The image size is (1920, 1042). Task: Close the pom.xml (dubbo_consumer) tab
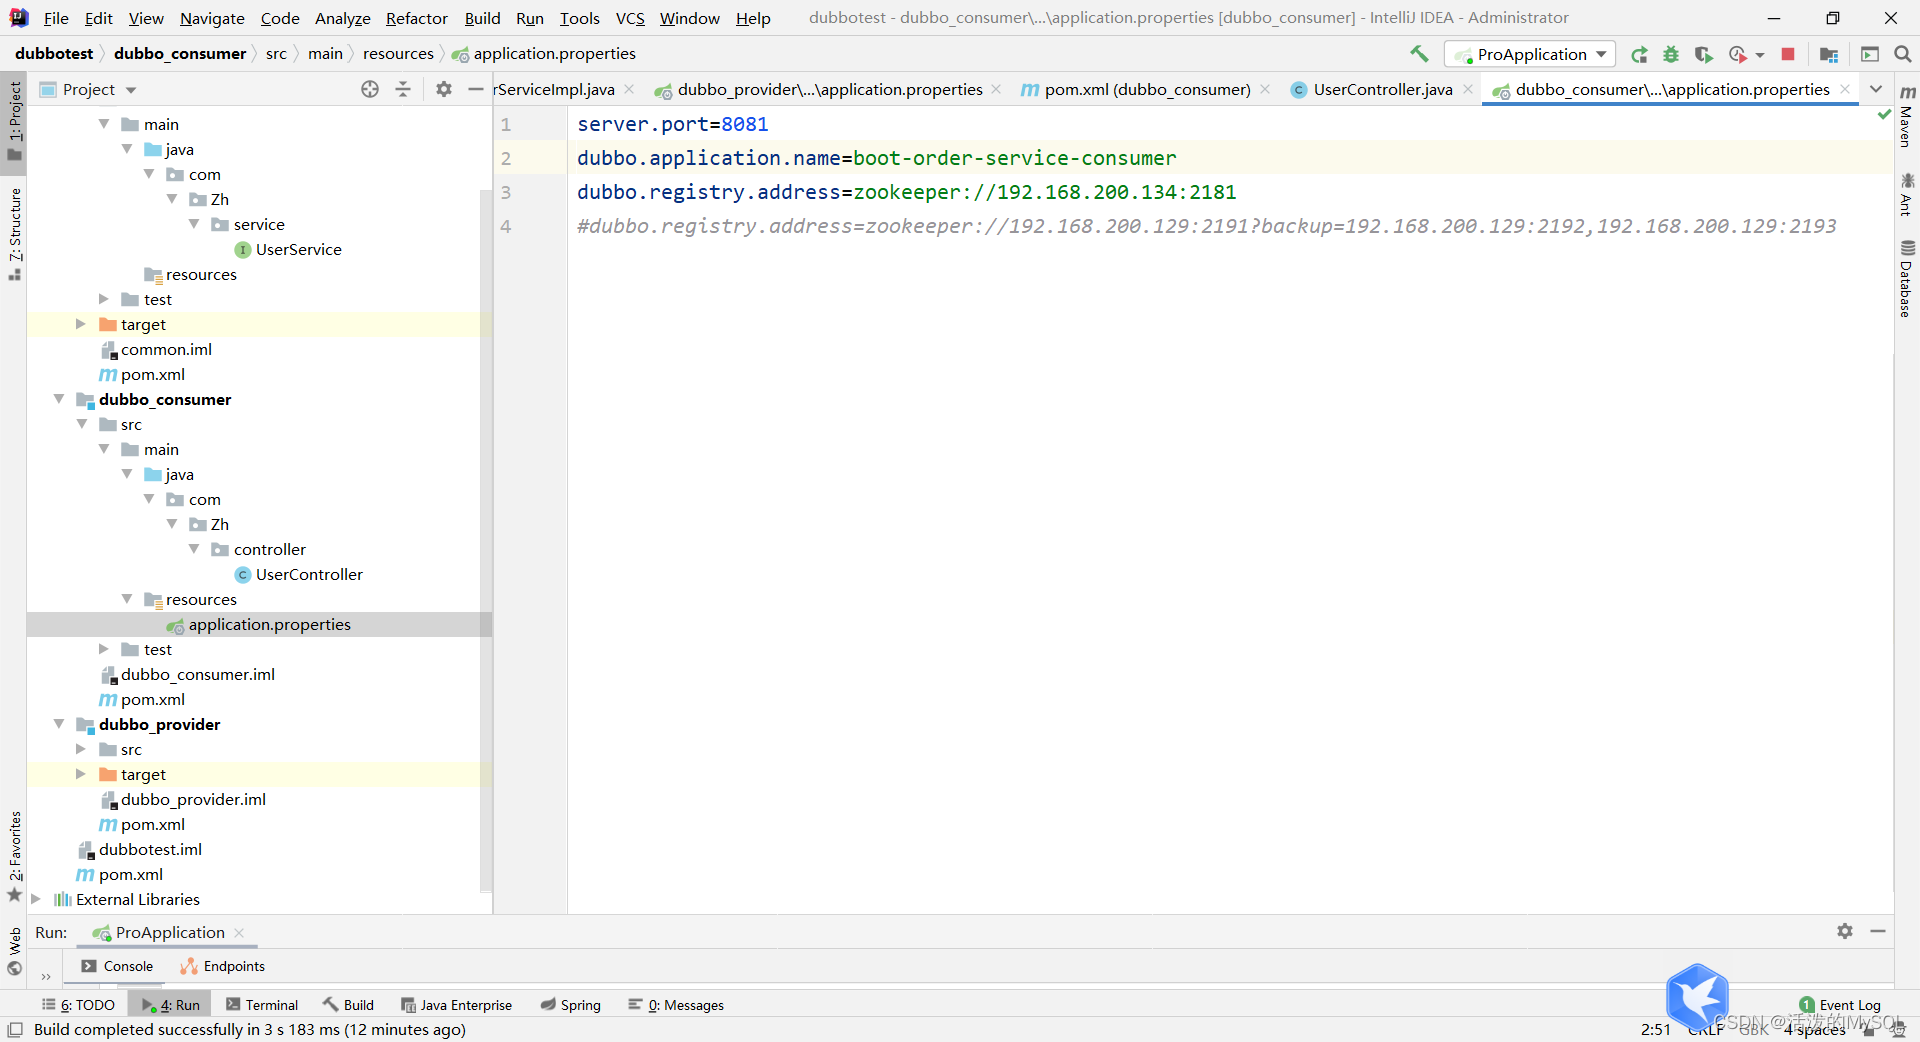[1265, 89]
